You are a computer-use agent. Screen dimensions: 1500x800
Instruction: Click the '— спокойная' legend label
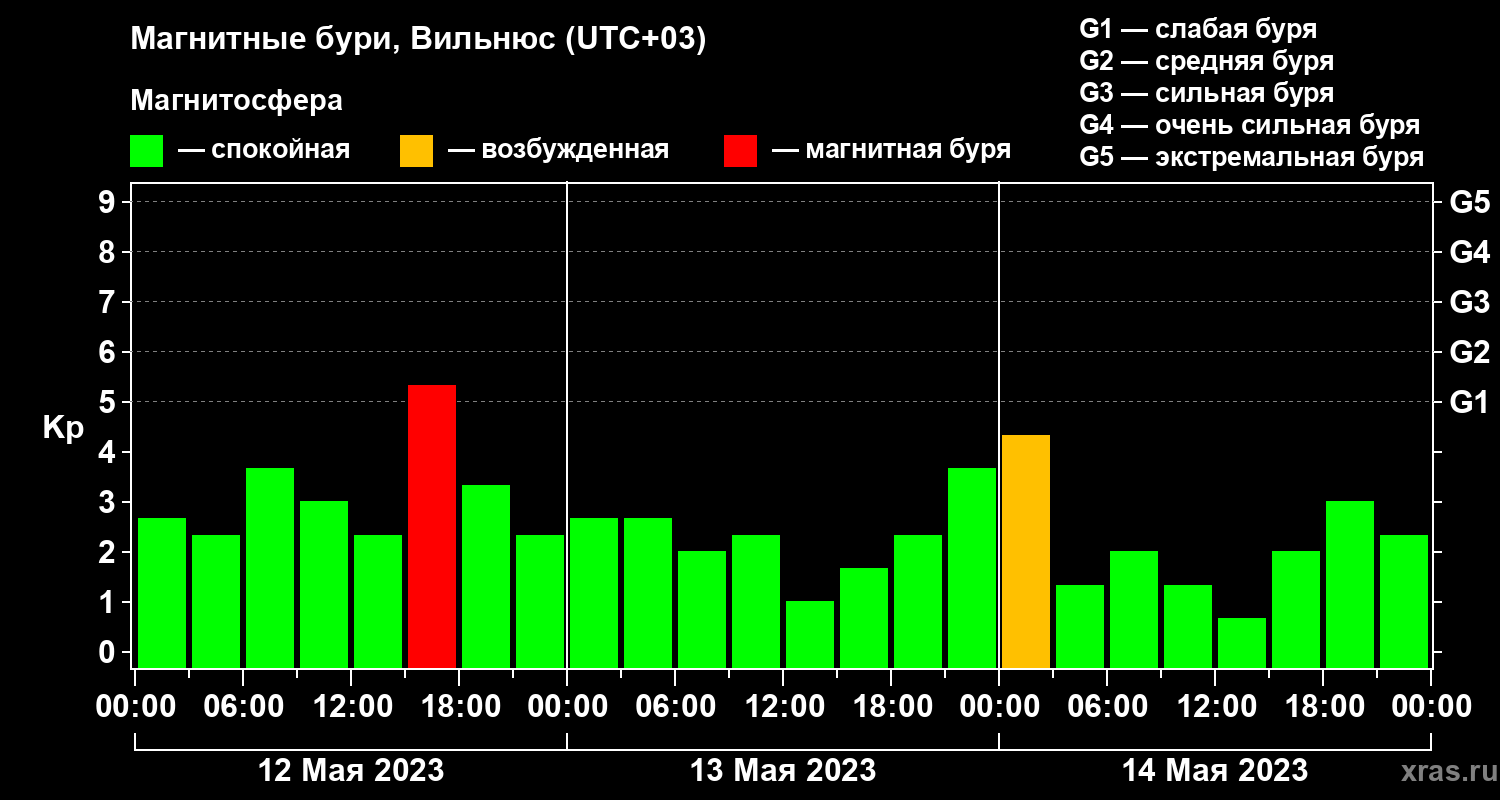tap(264, 150)
